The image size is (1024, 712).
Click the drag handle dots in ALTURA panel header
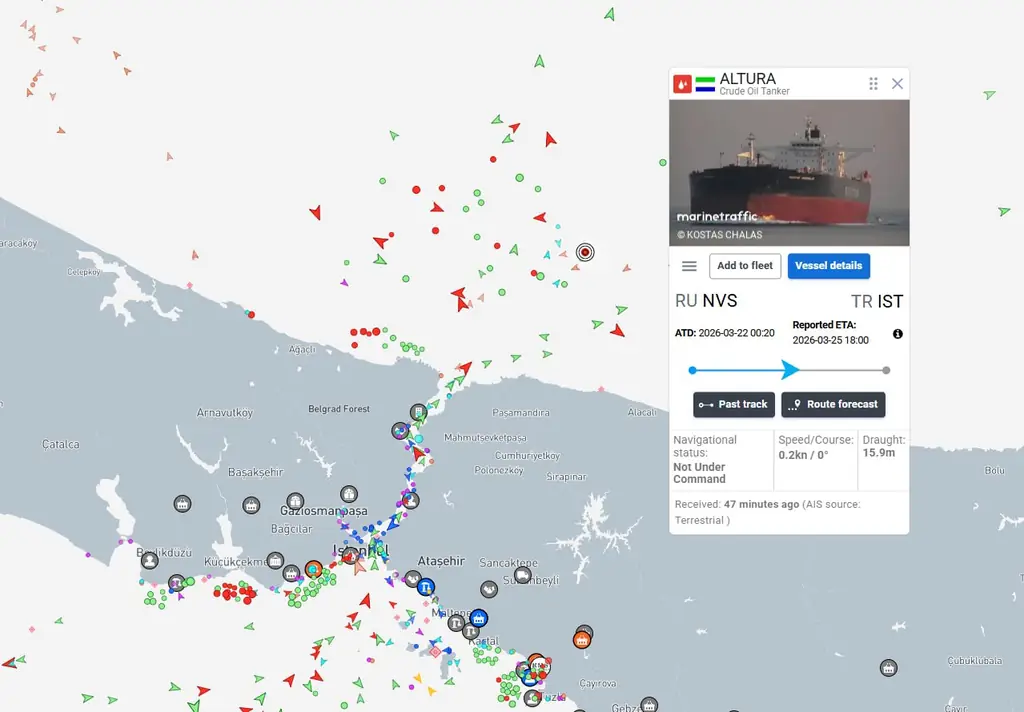coord(873,84)
